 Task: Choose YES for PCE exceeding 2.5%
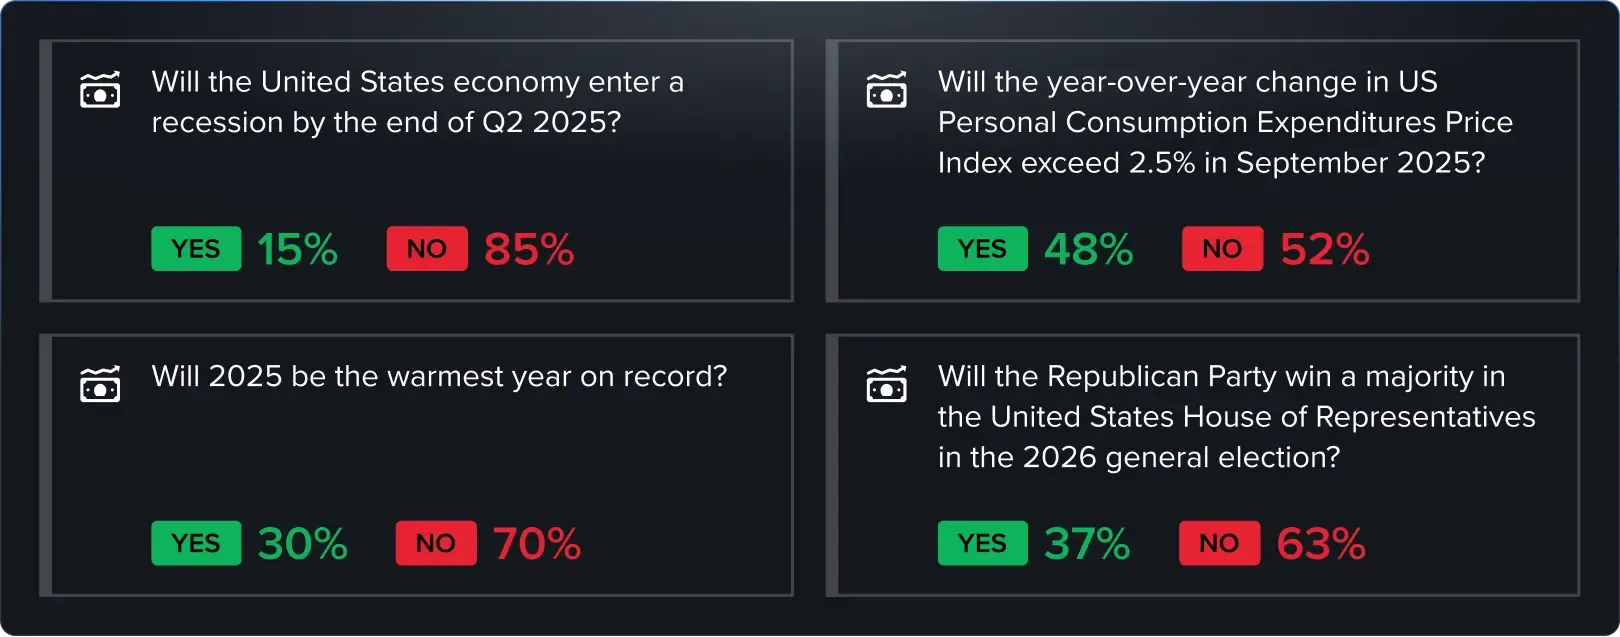point(982,249)
